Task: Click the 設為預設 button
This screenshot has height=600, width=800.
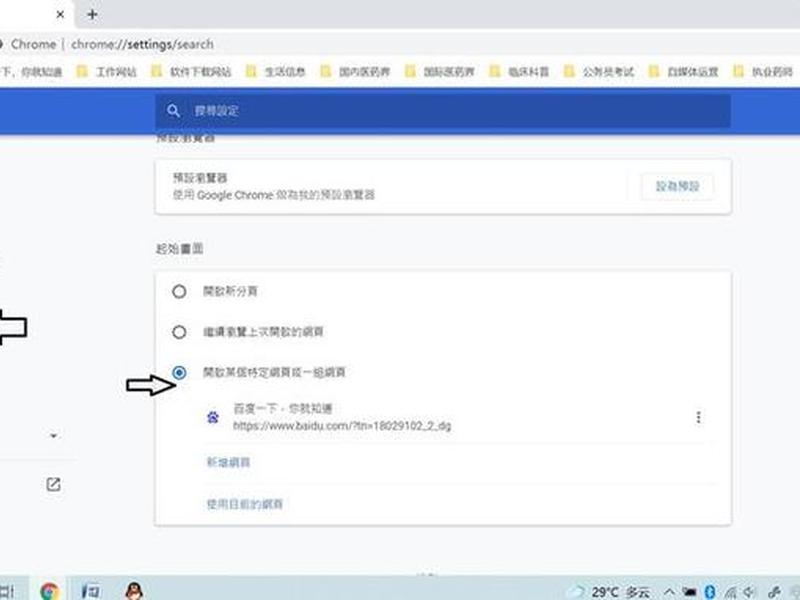Action: point(677,186)
